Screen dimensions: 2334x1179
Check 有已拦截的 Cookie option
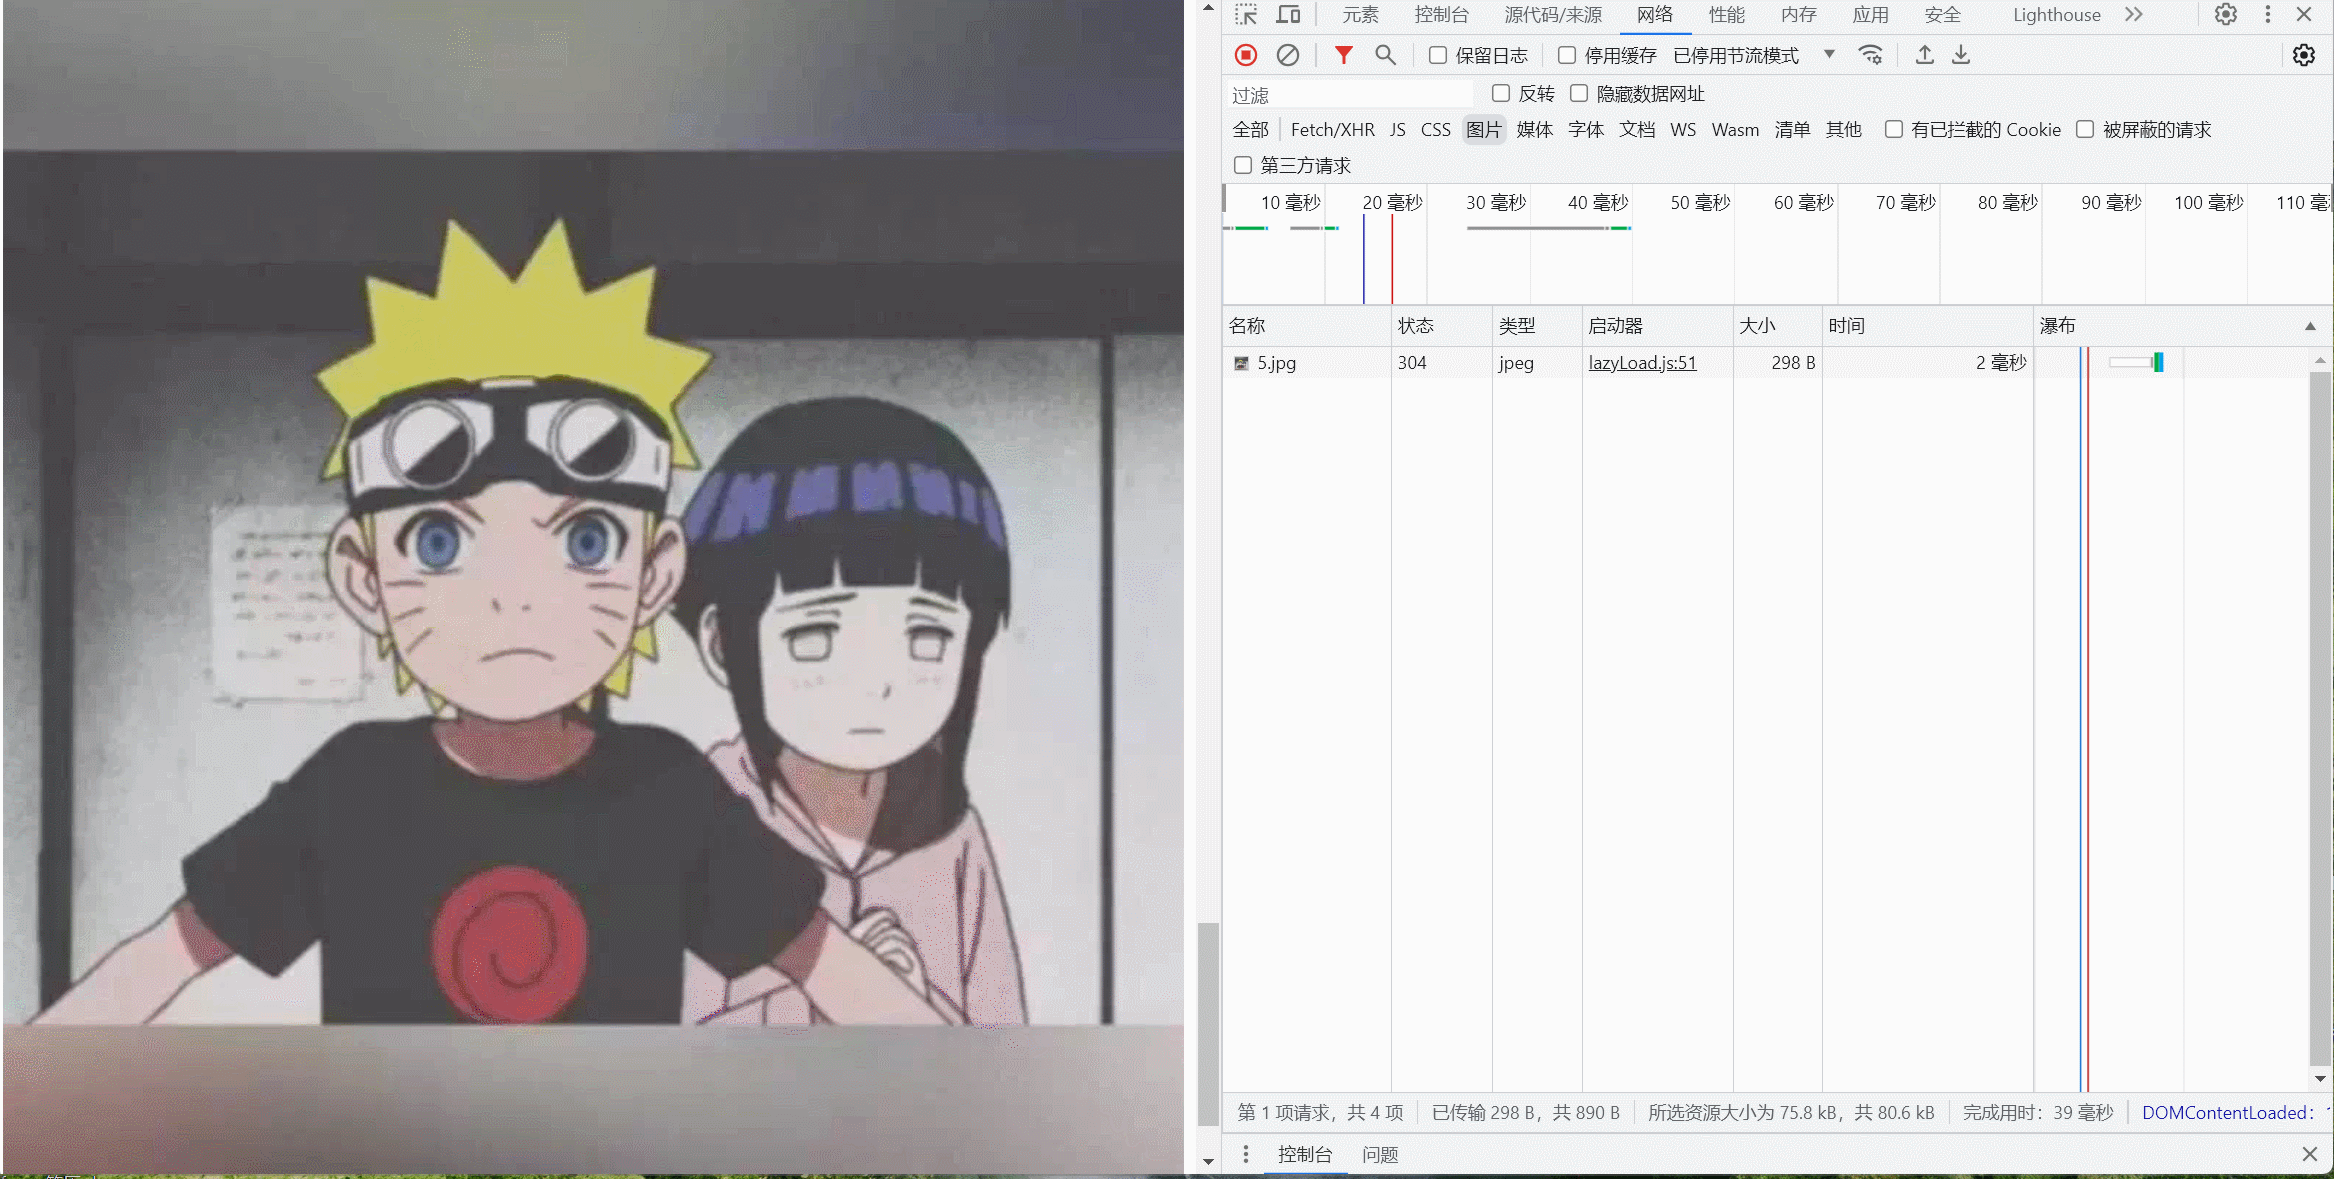(x=1894, y=130)
